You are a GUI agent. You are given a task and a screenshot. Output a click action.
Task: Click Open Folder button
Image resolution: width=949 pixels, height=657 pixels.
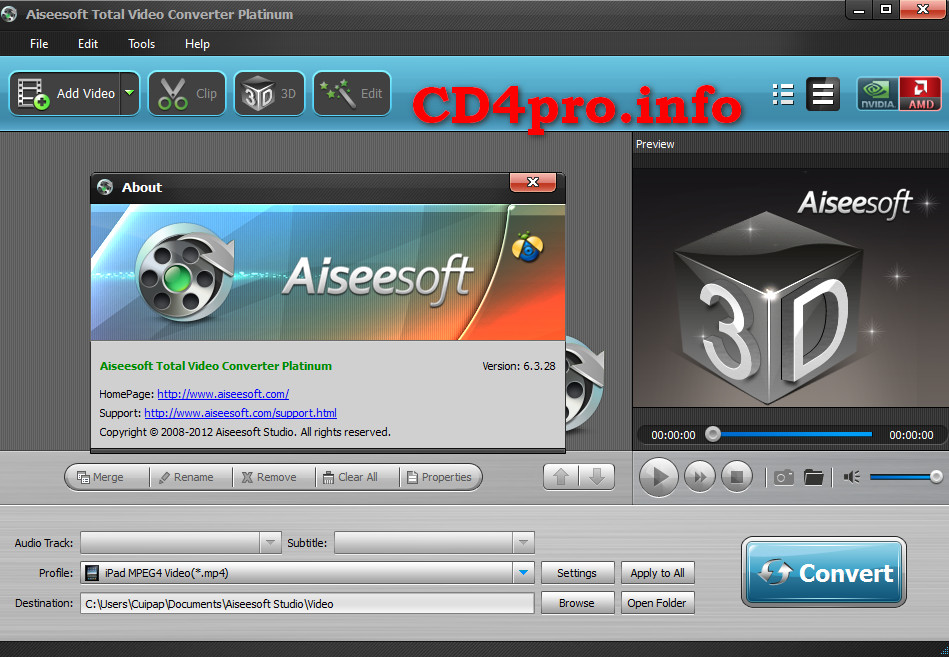(x=657, y=603)
